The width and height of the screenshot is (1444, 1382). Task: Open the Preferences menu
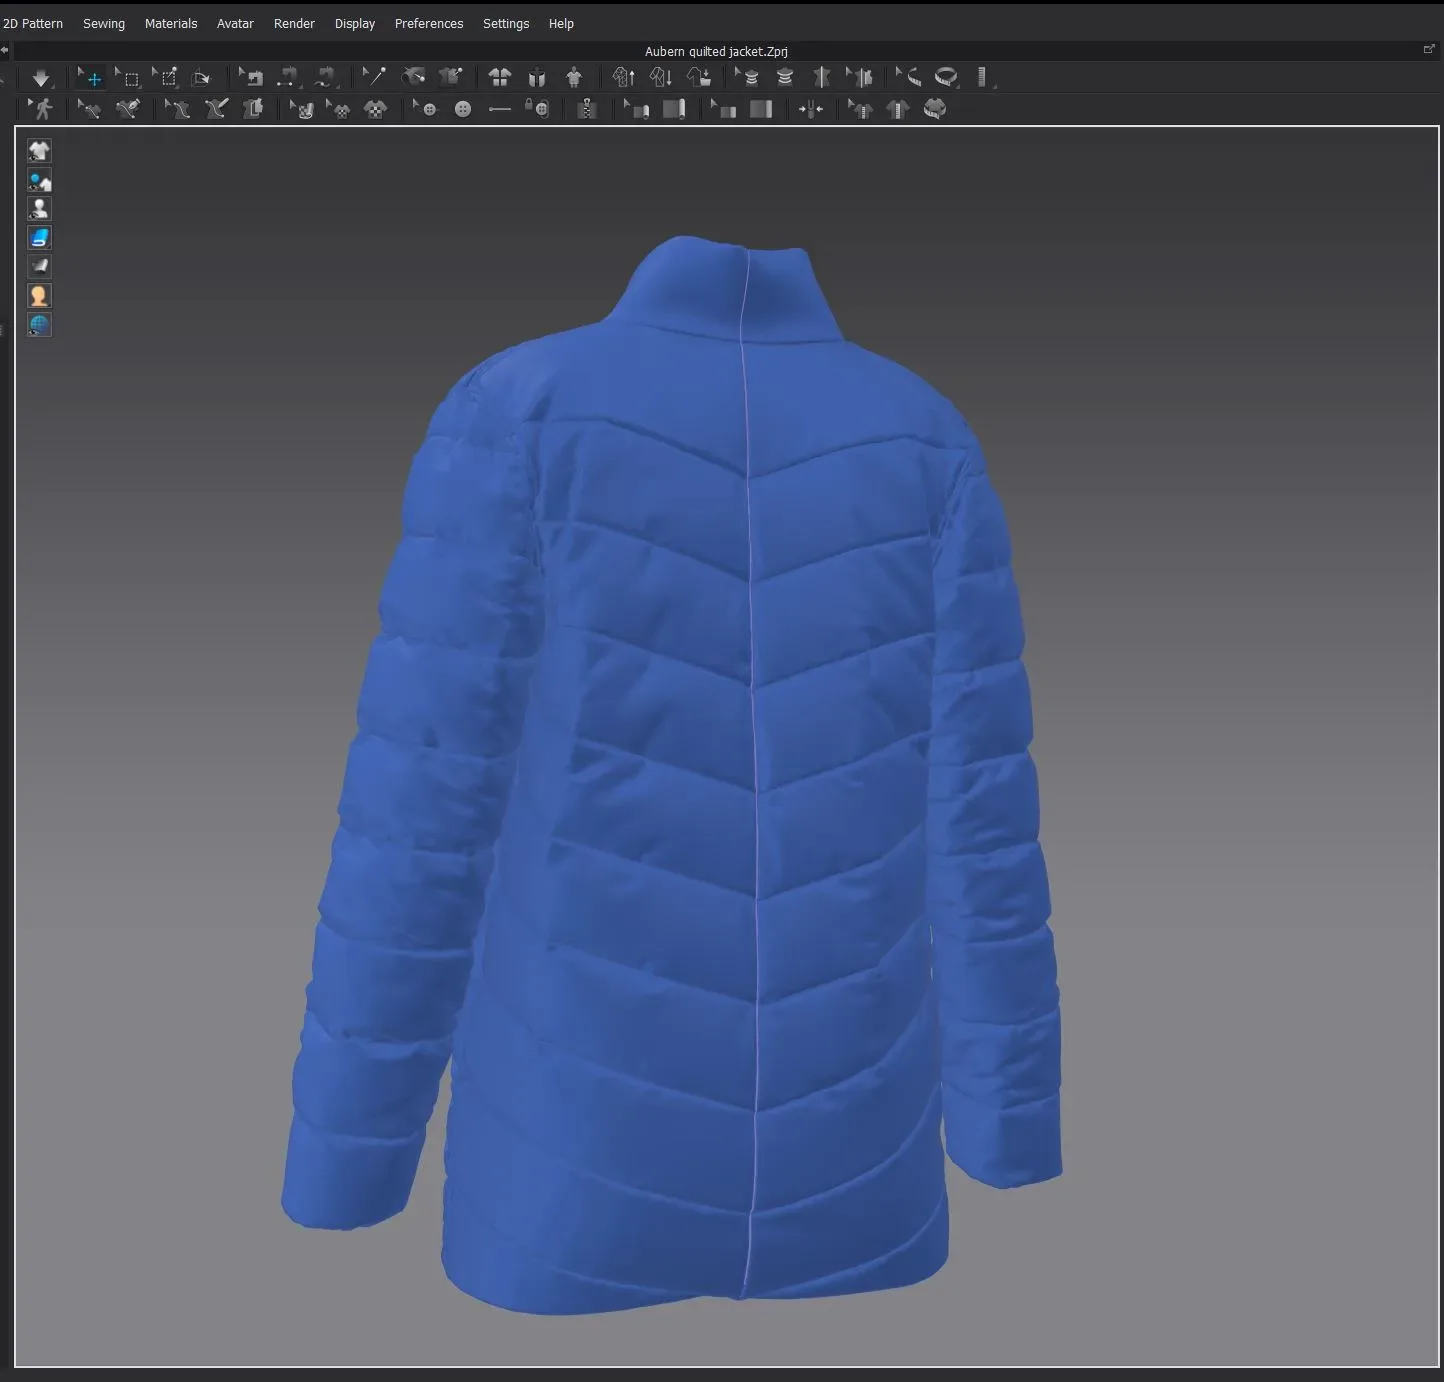[x=429, y=23]
